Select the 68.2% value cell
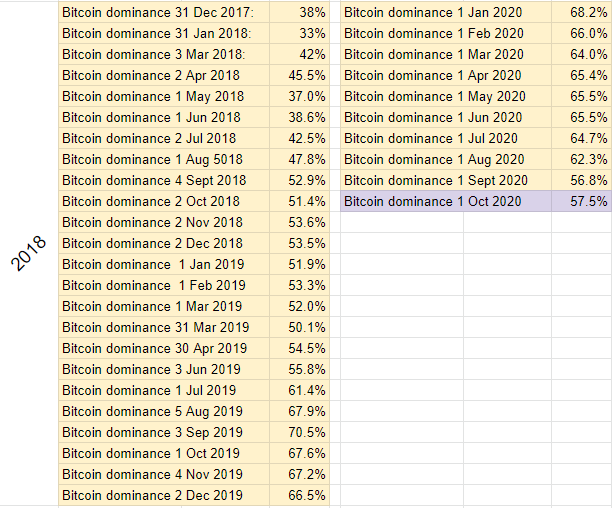This screenshot has width=612, height=508. click(x=582, y=12)
